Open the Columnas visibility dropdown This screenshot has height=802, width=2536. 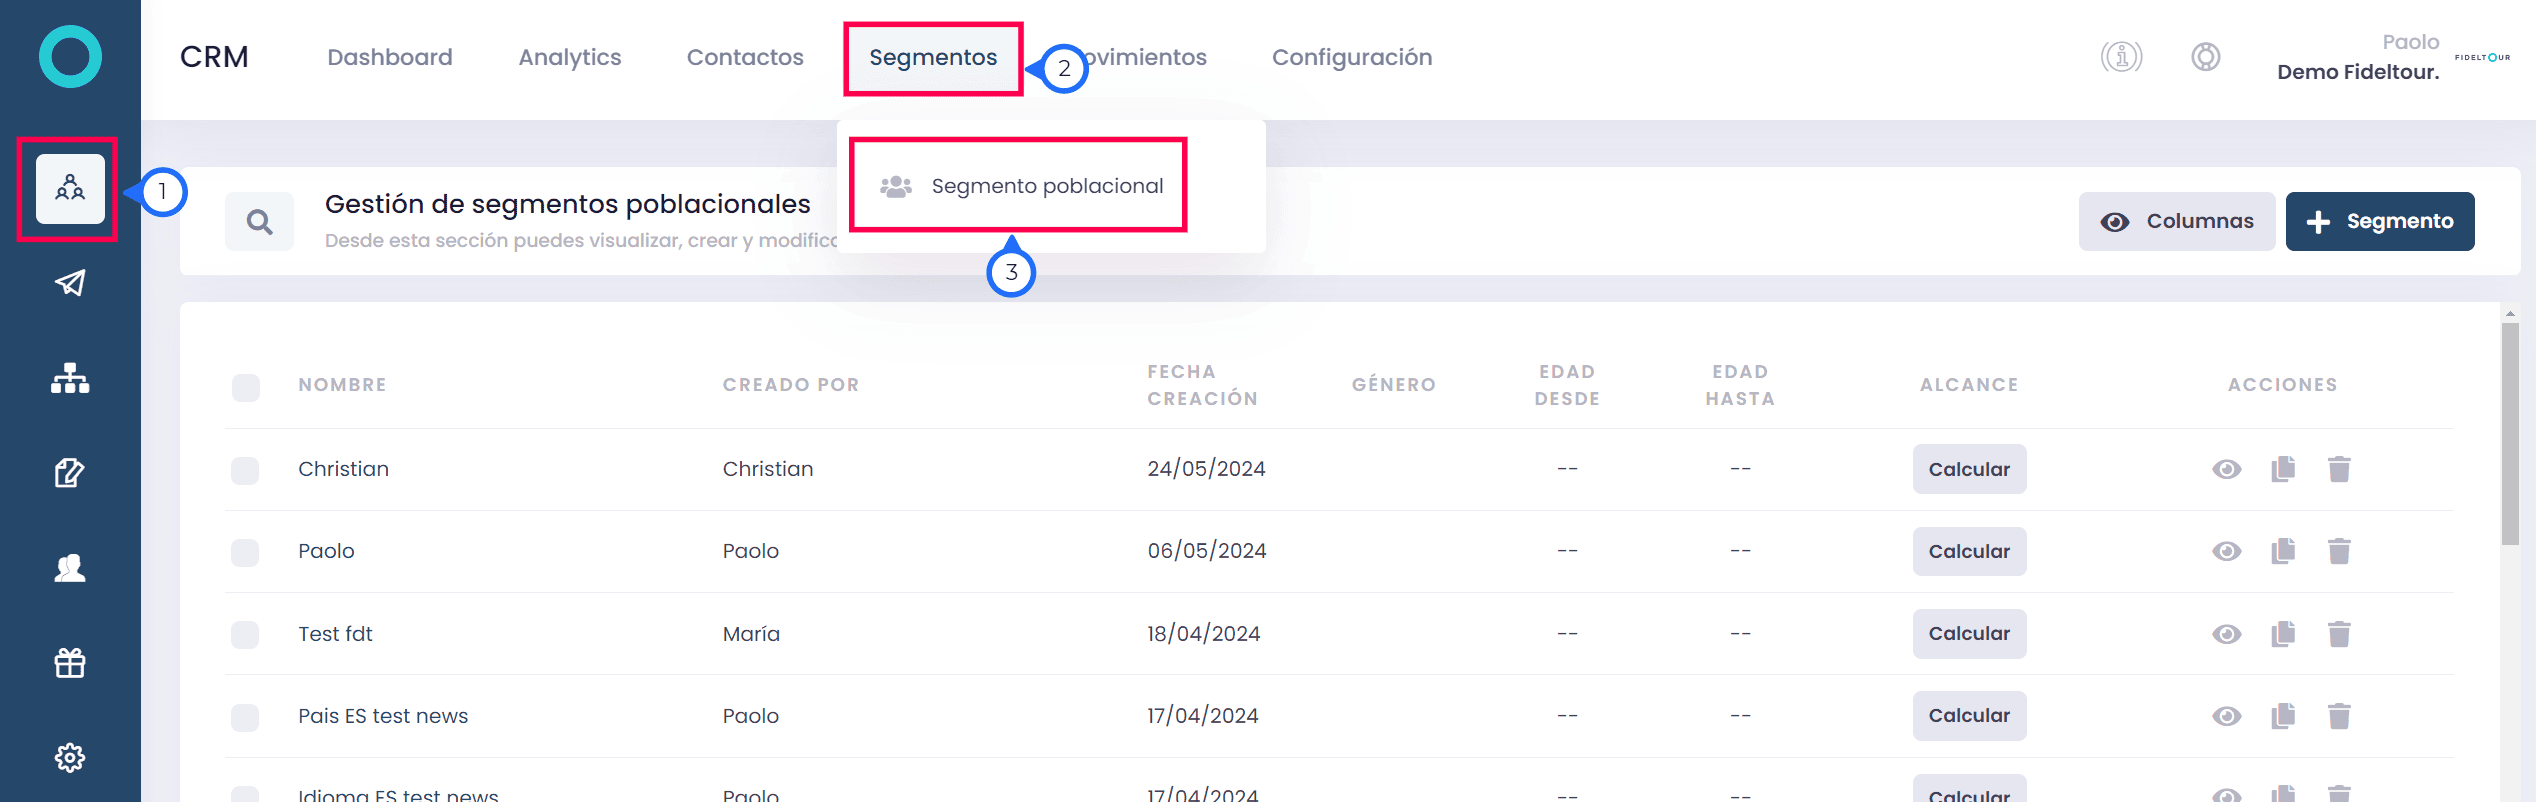[x=2177, y=221]
